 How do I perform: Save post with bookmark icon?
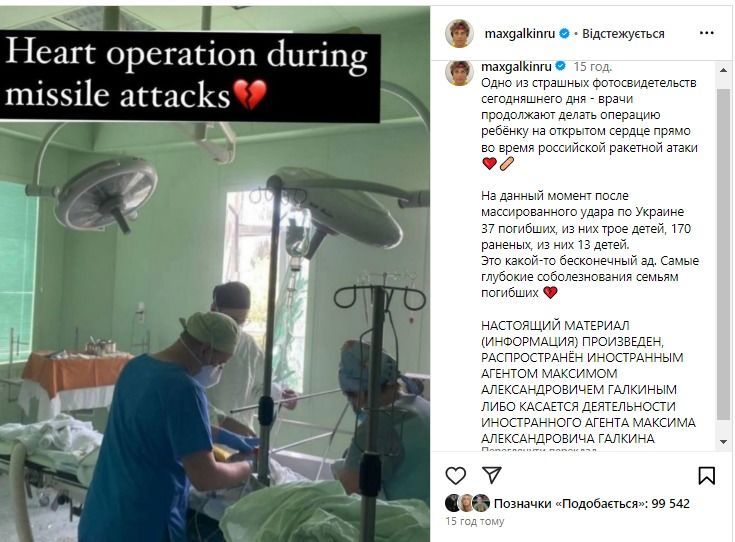706,475
